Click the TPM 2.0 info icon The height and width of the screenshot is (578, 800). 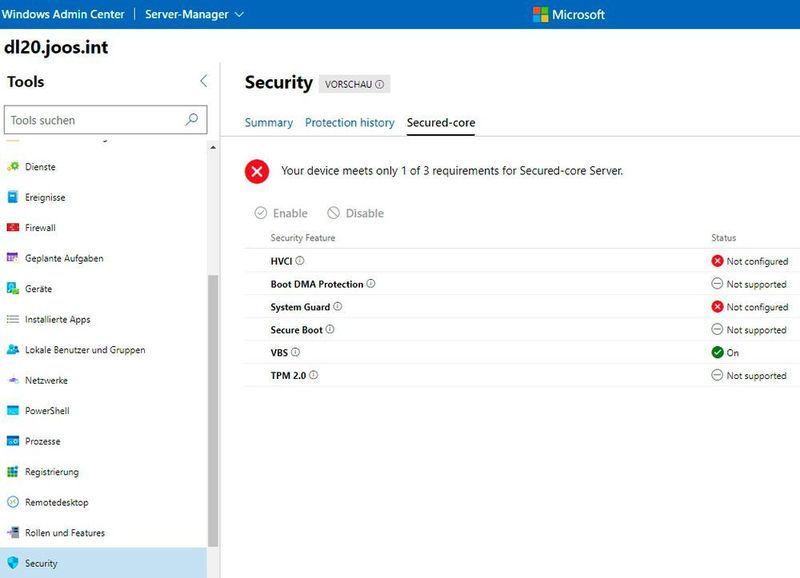point(314,374)
